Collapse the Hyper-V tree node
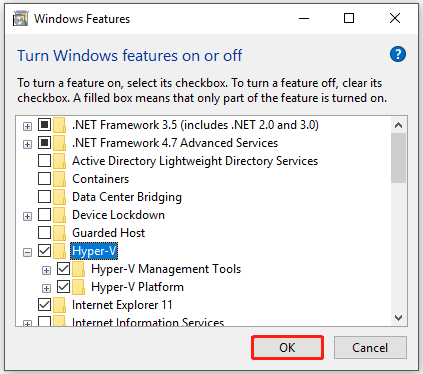The image size is (423, 374). 27,253
